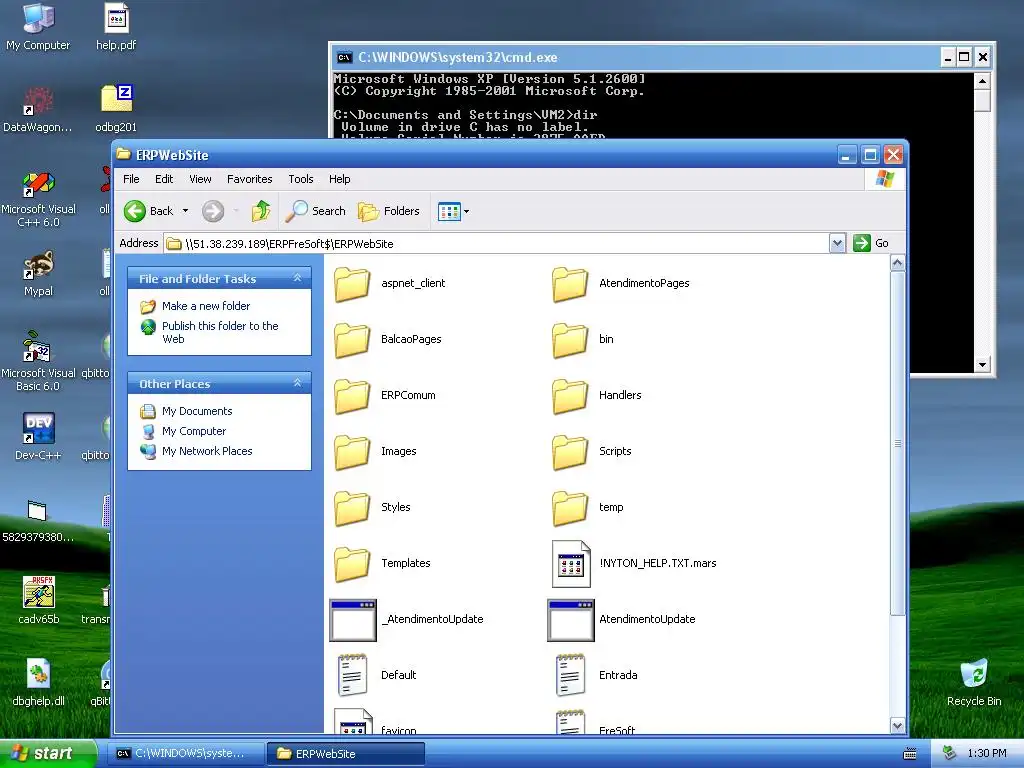Select Microsoft Visual C++ 6.0 shortcut
Screen dimensions: 1024x768
(x=38, y=184)
